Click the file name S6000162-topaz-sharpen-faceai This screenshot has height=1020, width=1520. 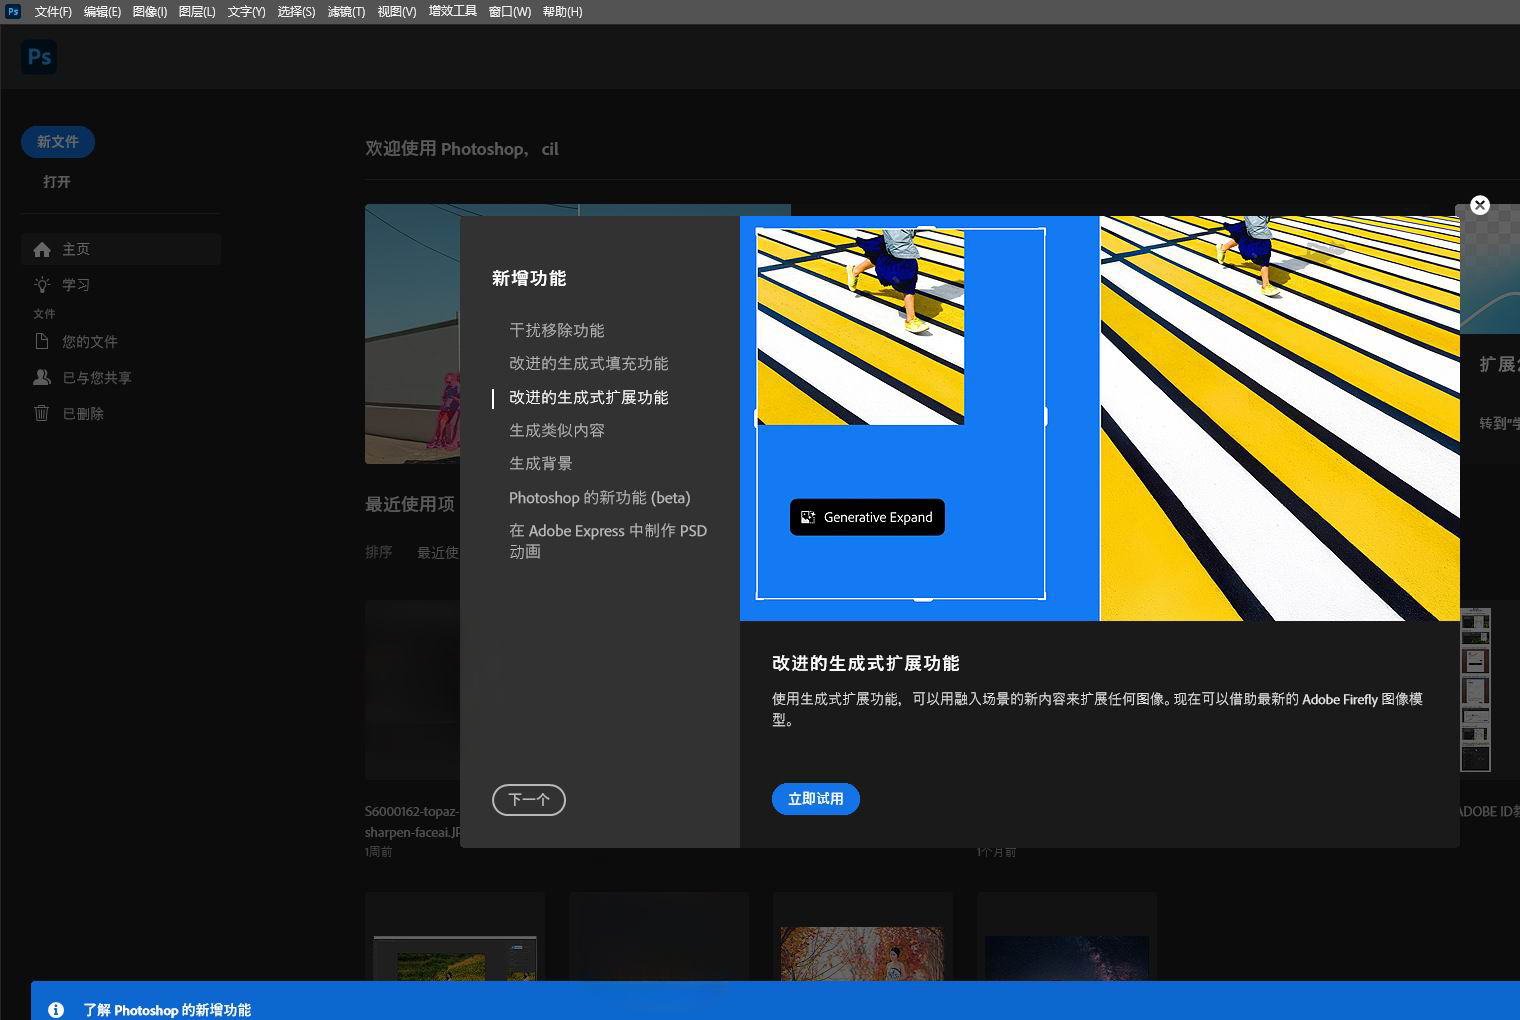pyautogui.click(x=412, y=822)
